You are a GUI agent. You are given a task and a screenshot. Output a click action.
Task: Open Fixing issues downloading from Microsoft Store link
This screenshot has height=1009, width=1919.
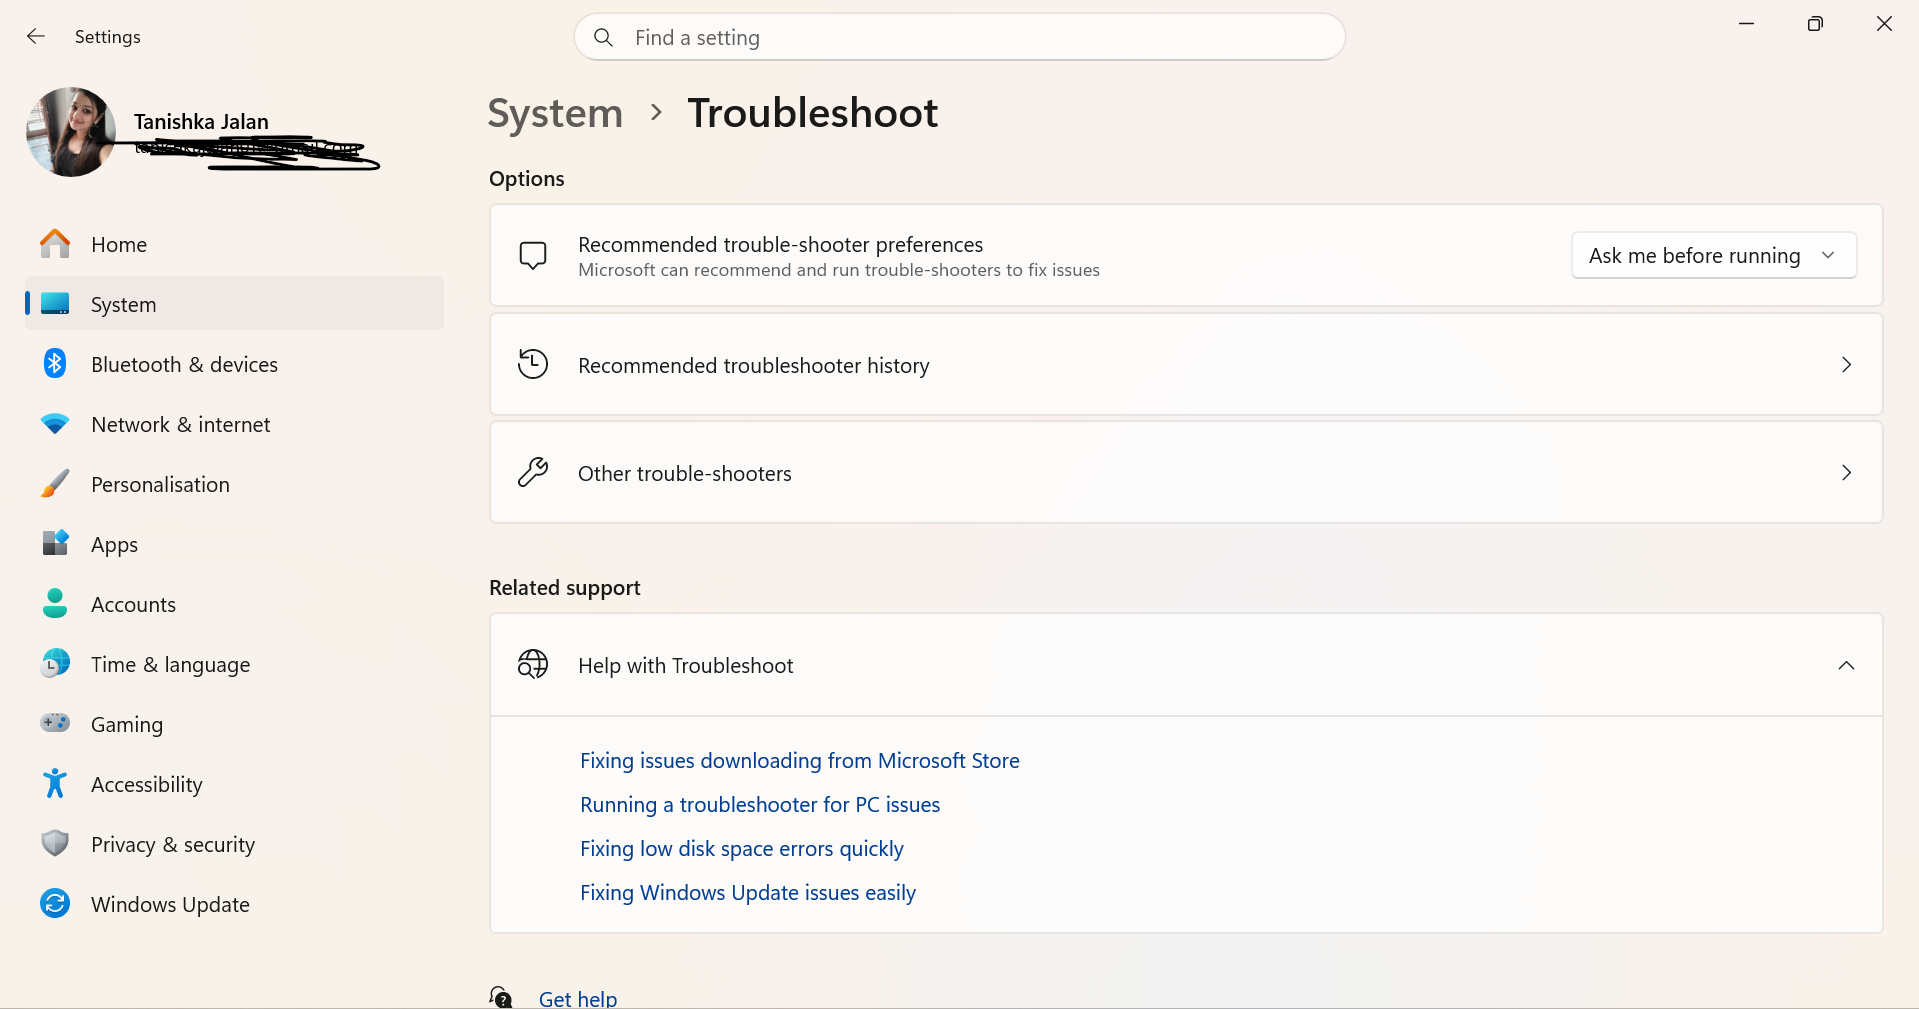[x=800, y=761]
